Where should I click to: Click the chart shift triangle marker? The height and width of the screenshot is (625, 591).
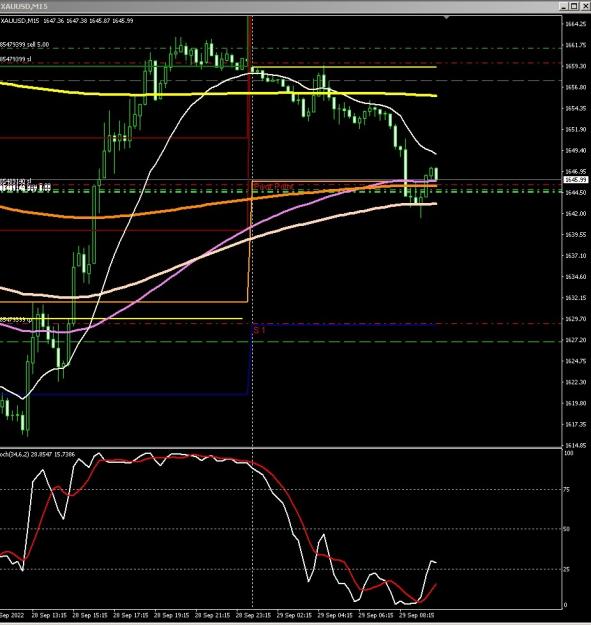tap(446, 18)
